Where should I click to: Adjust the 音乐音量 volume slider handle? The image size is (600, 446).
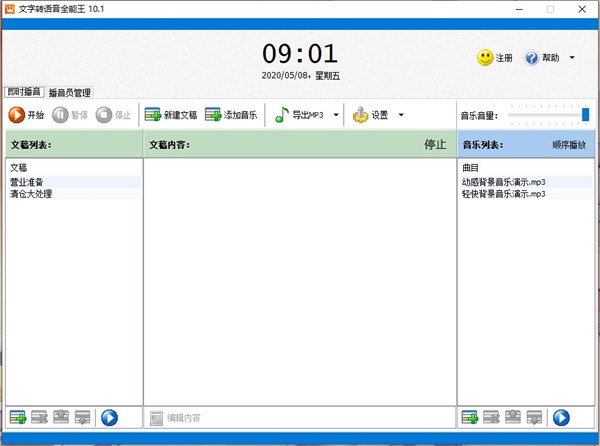pos(585,114)
